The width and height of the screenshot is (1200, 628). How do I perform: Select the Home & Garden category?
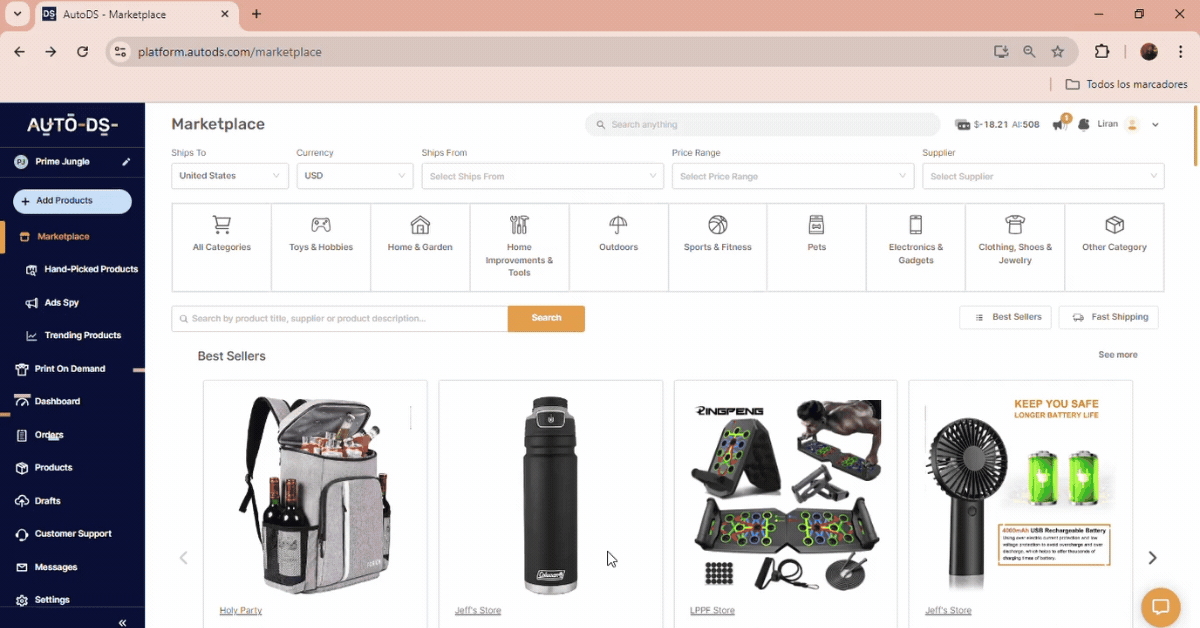tap(420, 247)
